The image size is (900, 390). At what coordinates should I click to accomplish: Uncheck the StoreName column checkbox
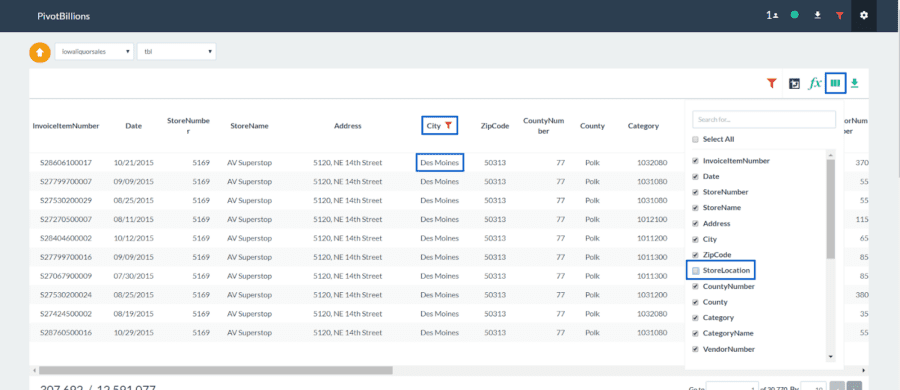[x=696, y=207]
